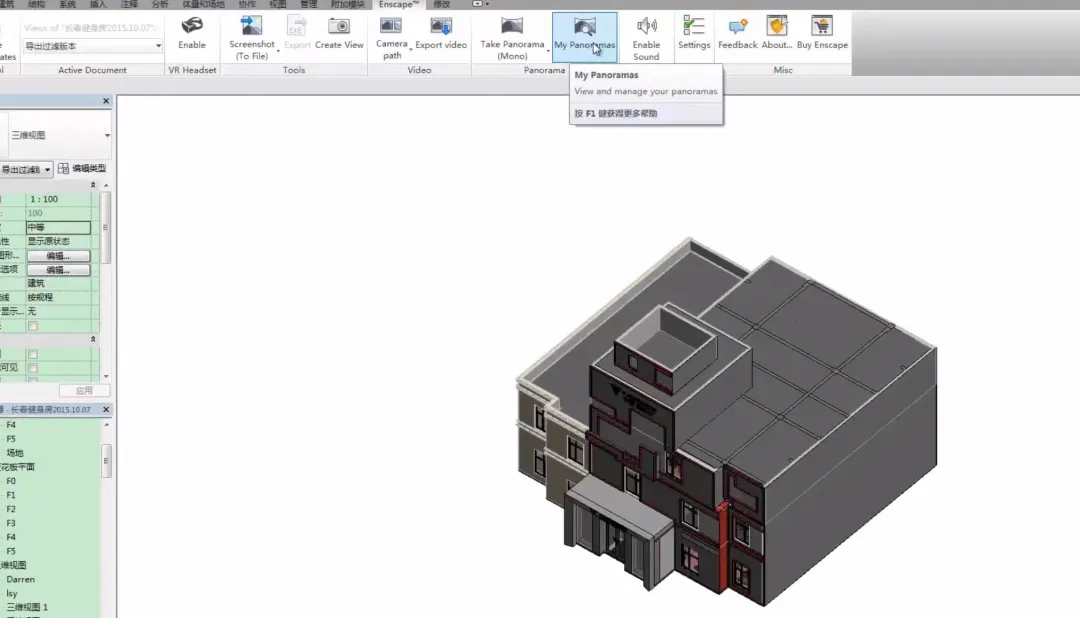This screenshot has height=618, width=1080.
Task: Expand the Camera path dropdown arrow
Action: point(411,50)
